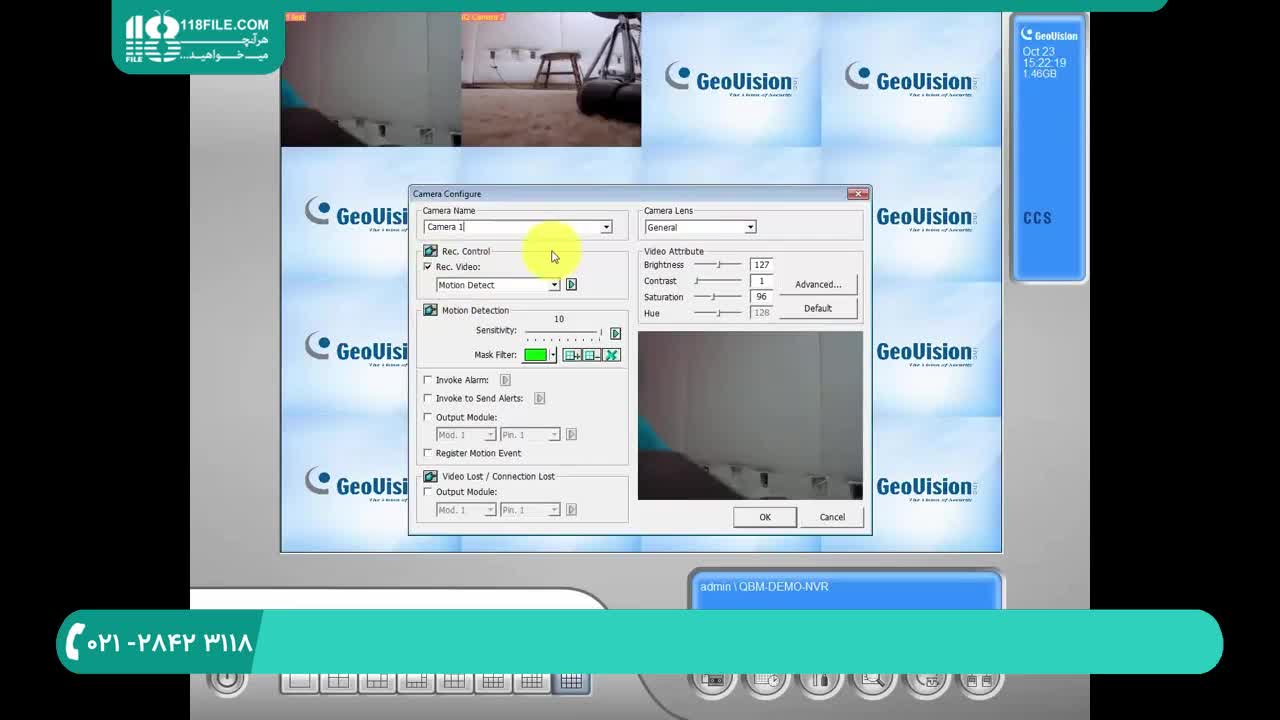The image size is (1280, 720).
Task: Click the Rec. Control section icon
Action: (x=430, y=251)
